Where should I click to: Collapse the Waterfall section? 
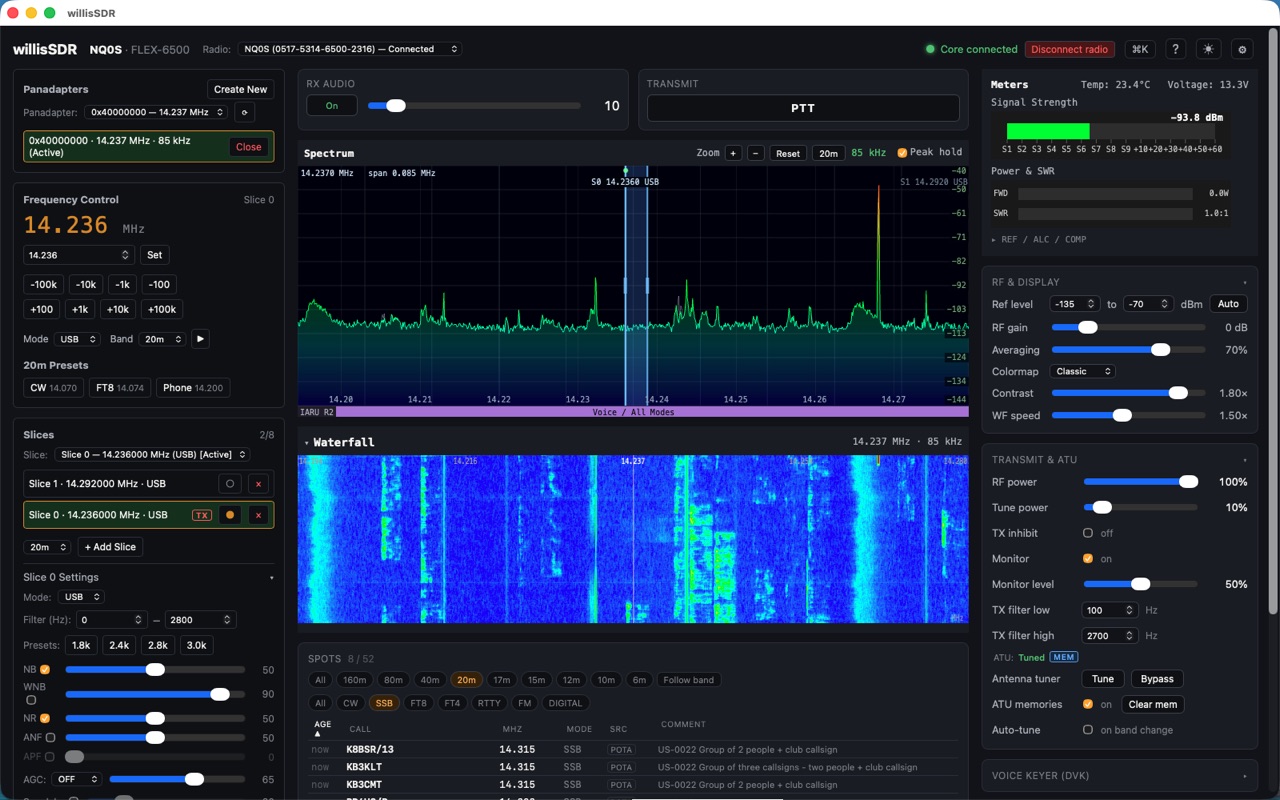point(307,442)
